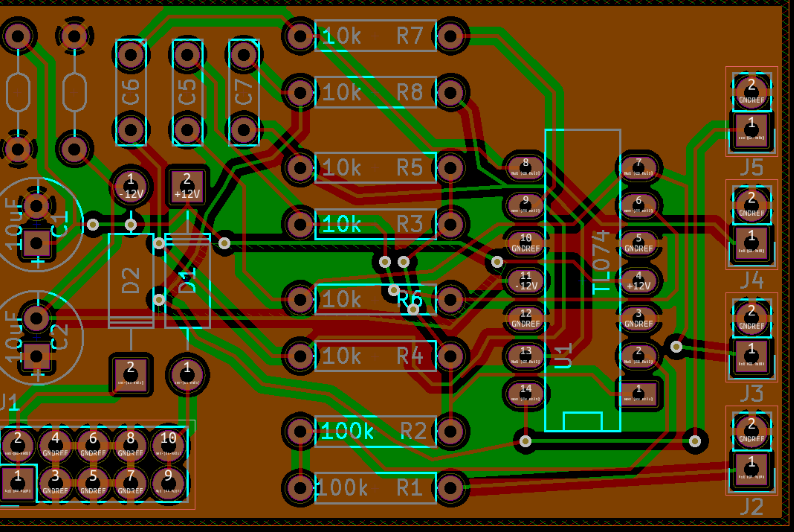794x532 pixels.
Task: Click the TL074 value text on the IC
Action: pos(601,262)
